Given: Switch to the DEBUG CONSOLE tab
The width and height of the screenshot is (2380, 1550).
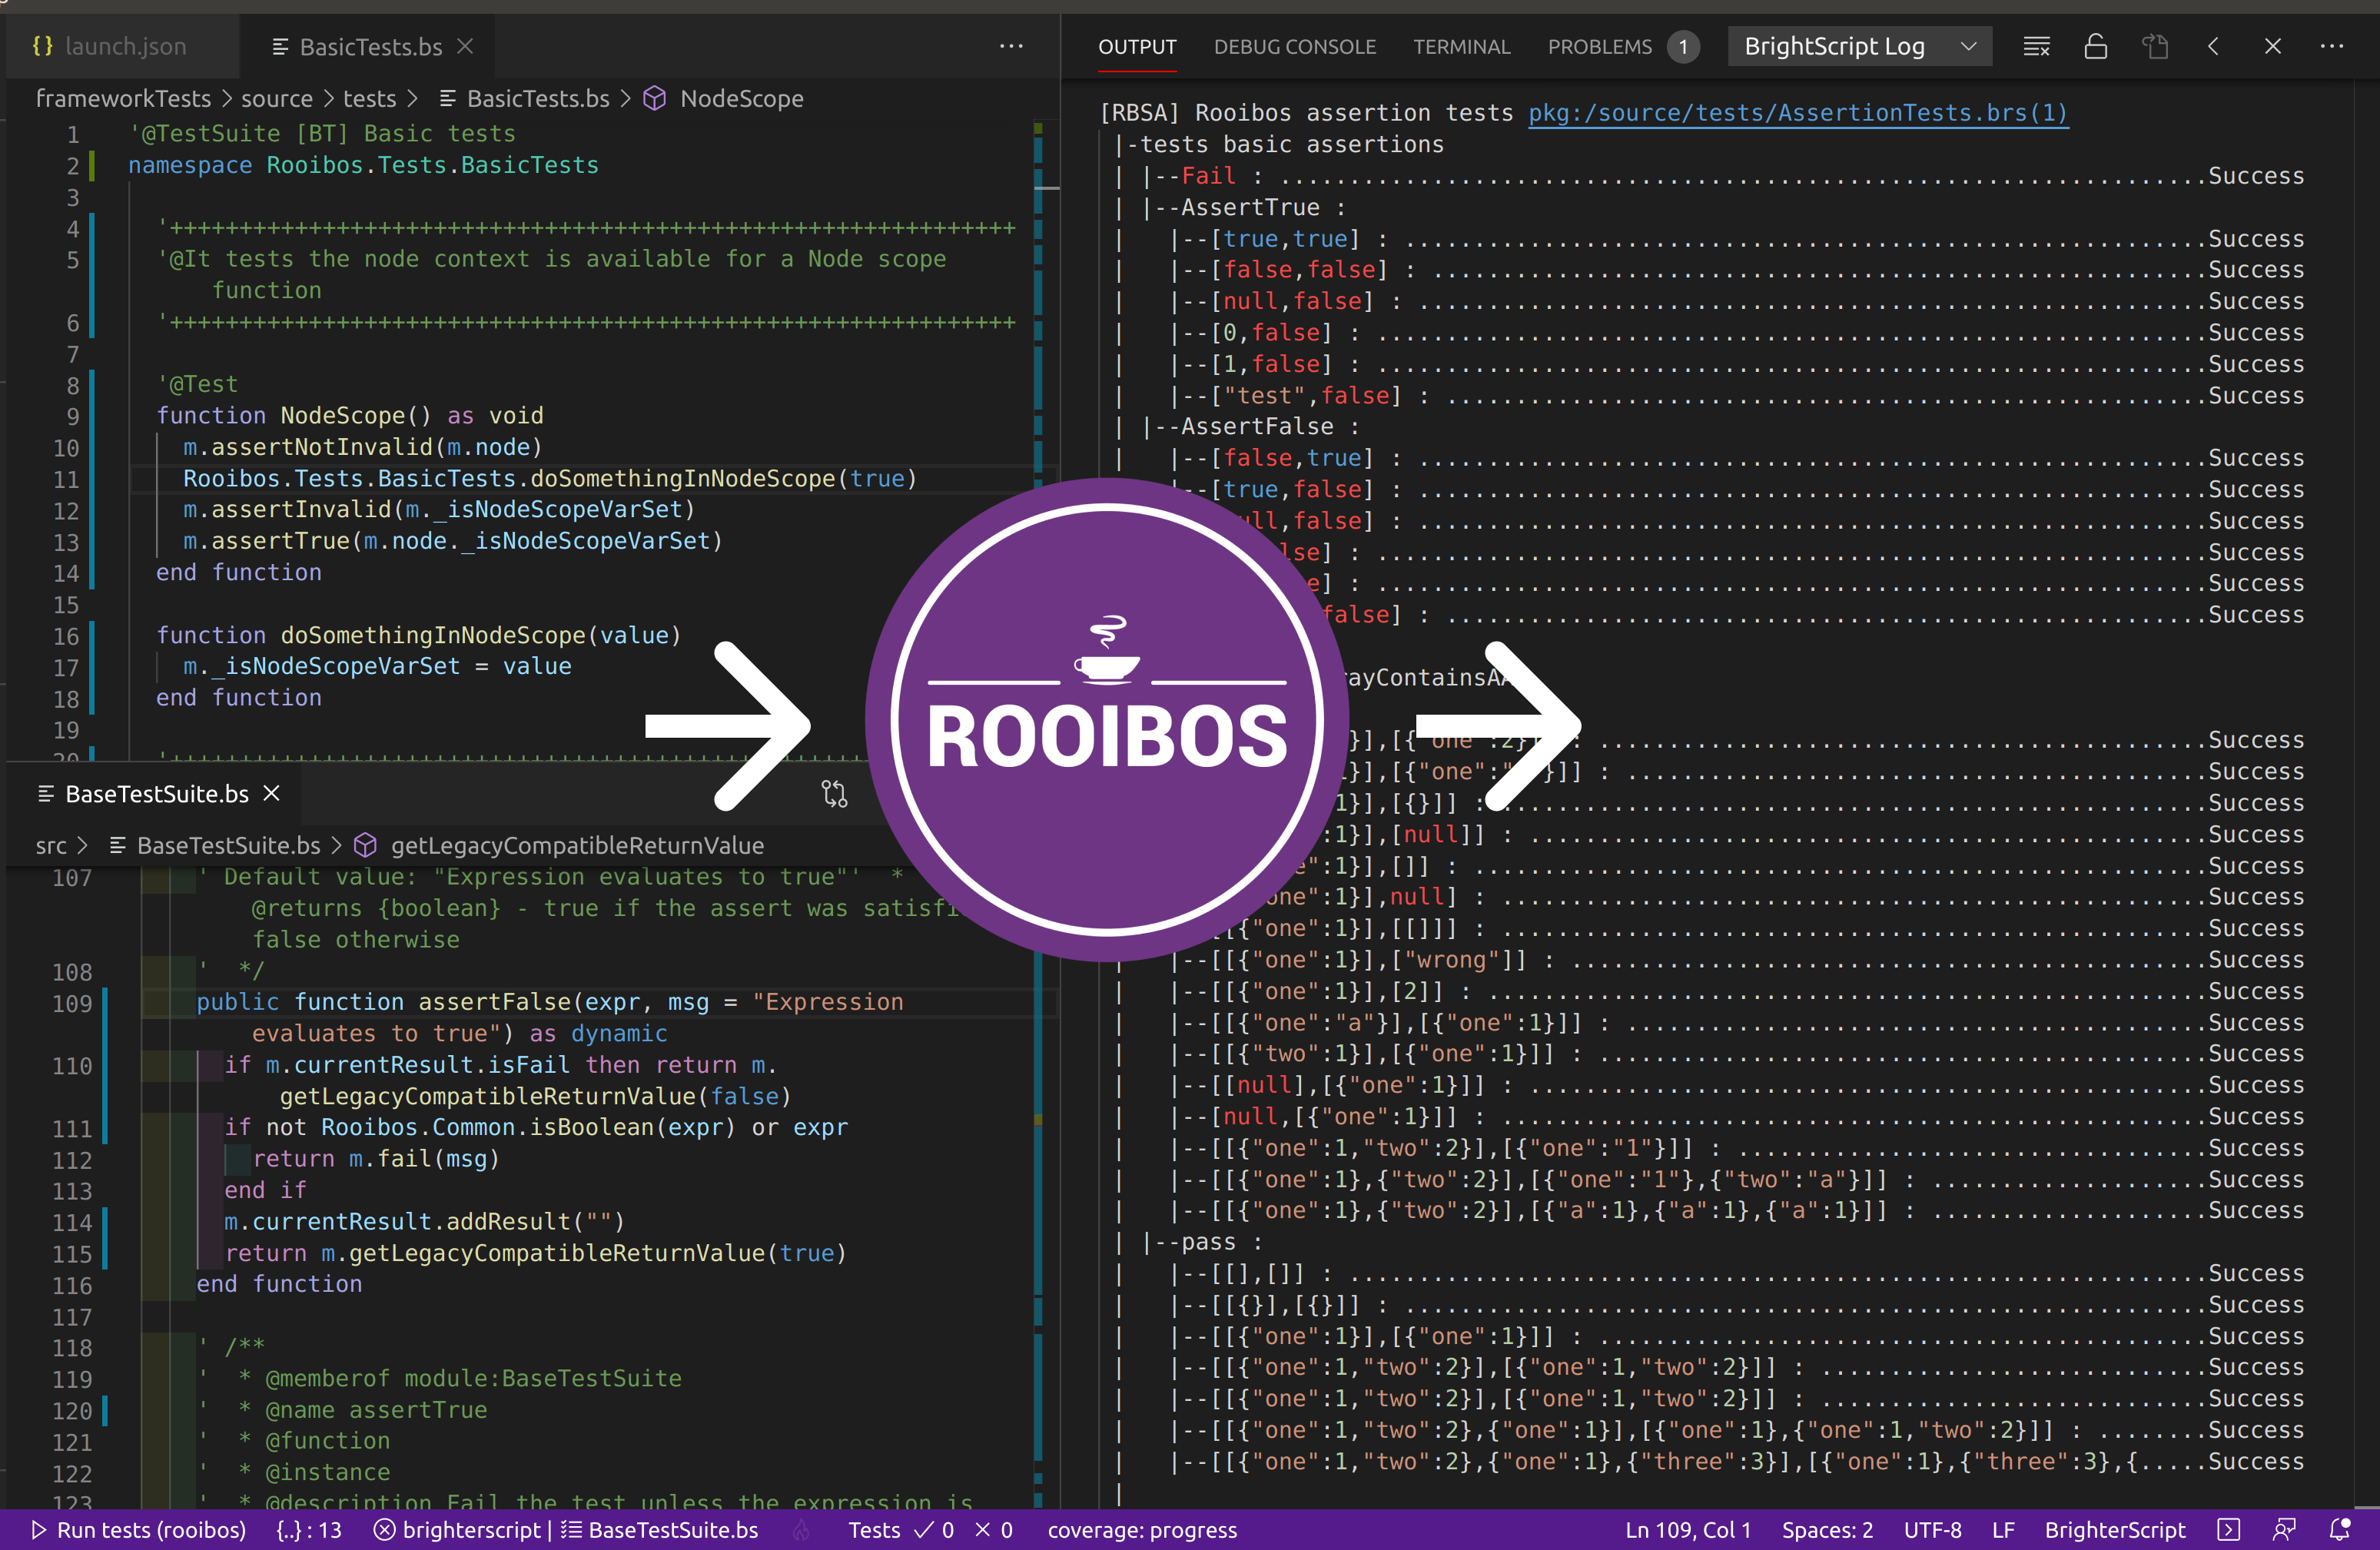Looking at the screenshot, I should tap(1294, 47).
